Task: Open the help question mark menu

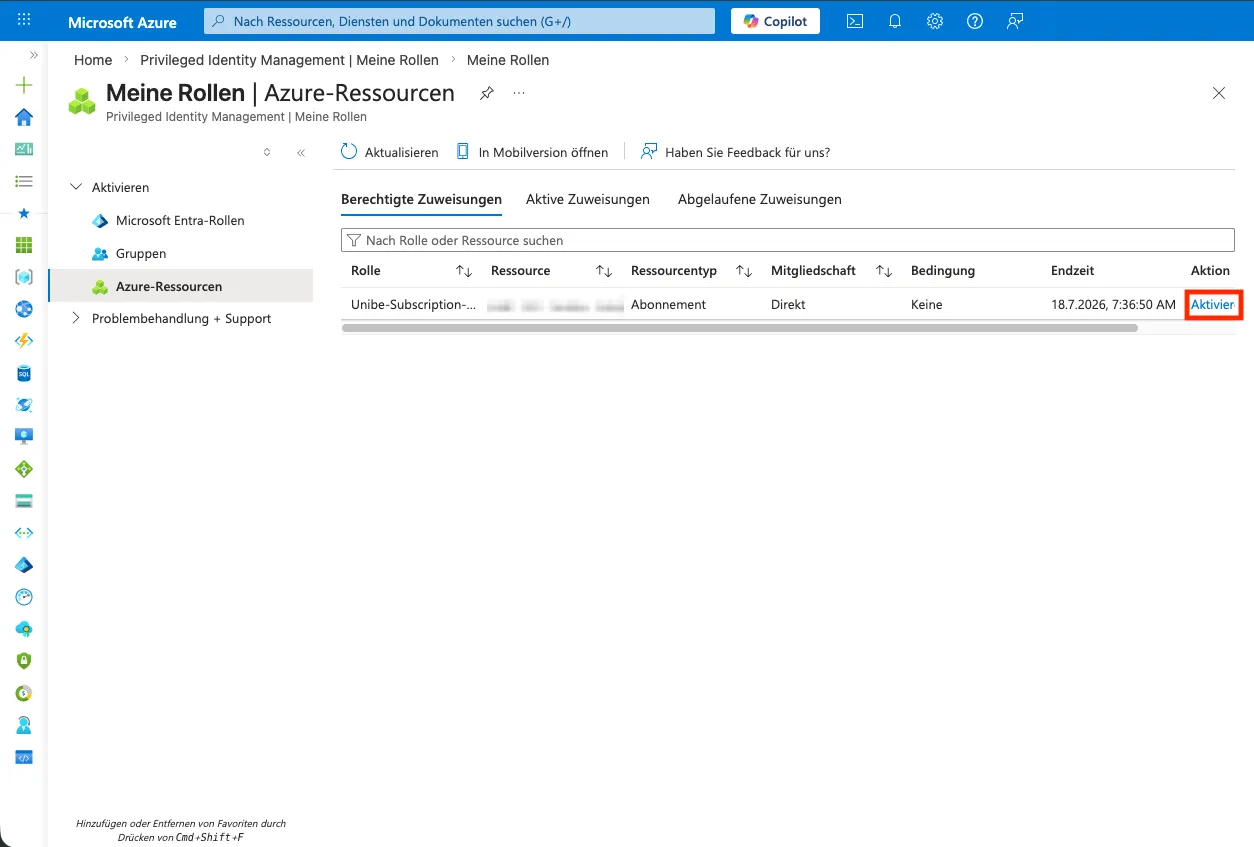Action: coord(975,21)
